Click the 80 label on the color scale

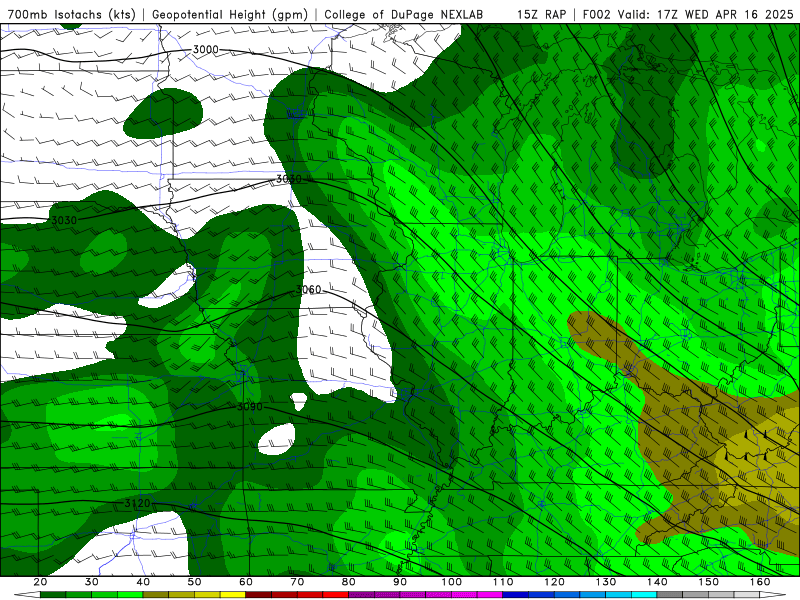[349, 582]
